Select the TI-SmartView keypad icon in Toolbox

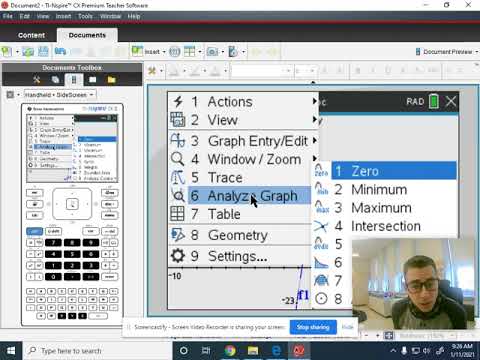(x=74, y=80)
